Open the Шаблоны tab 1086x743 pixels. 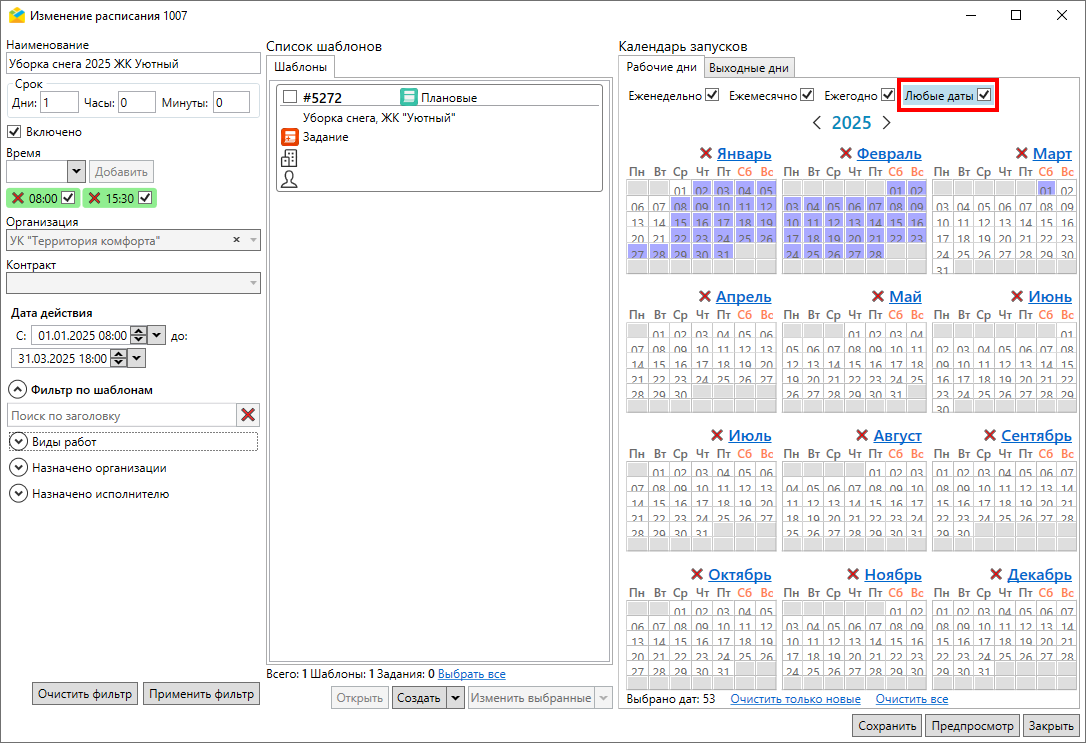(300, 67)
